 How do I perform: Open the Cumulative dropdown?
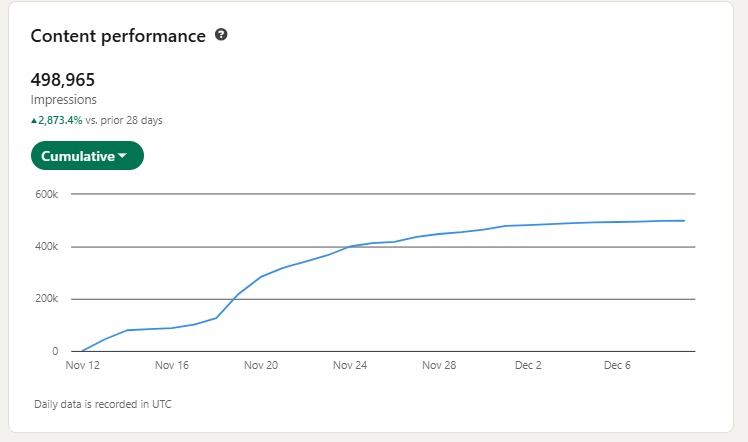[87, 156]
